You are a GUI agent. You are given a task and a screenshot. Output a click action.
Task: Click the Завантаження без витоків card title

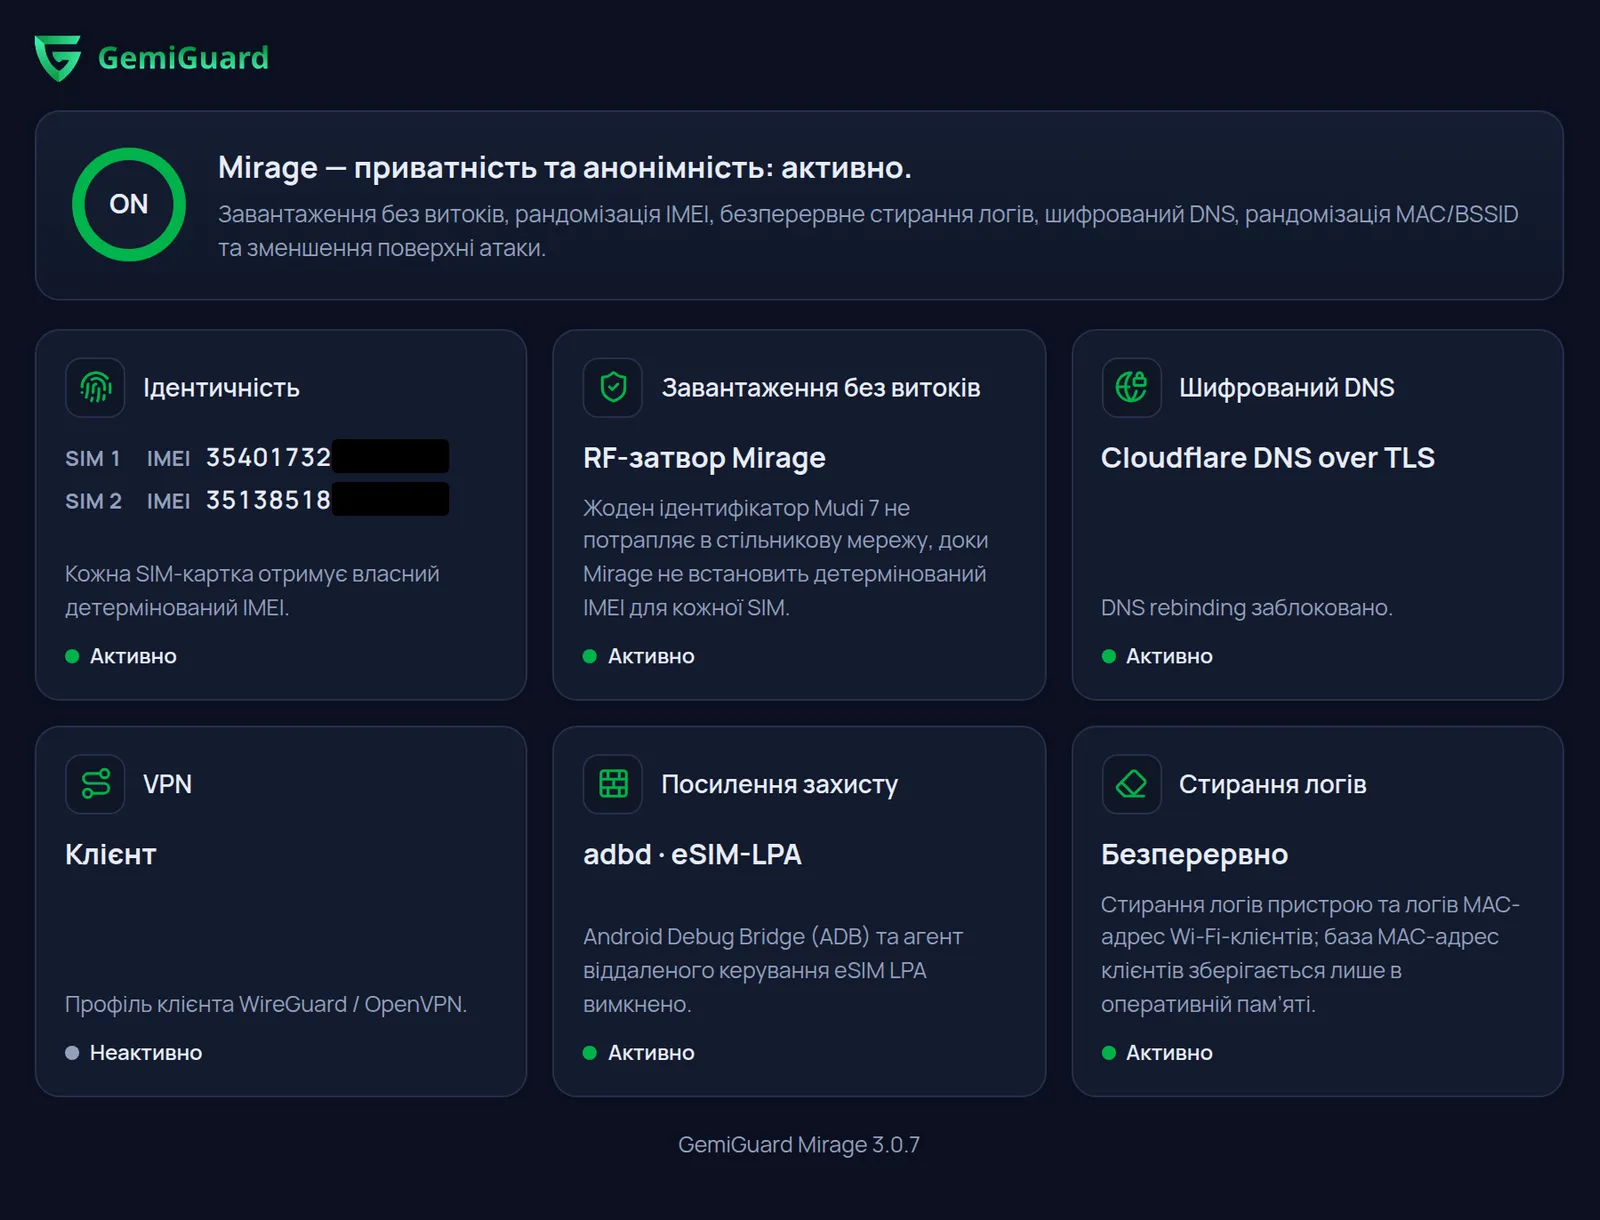820,388
